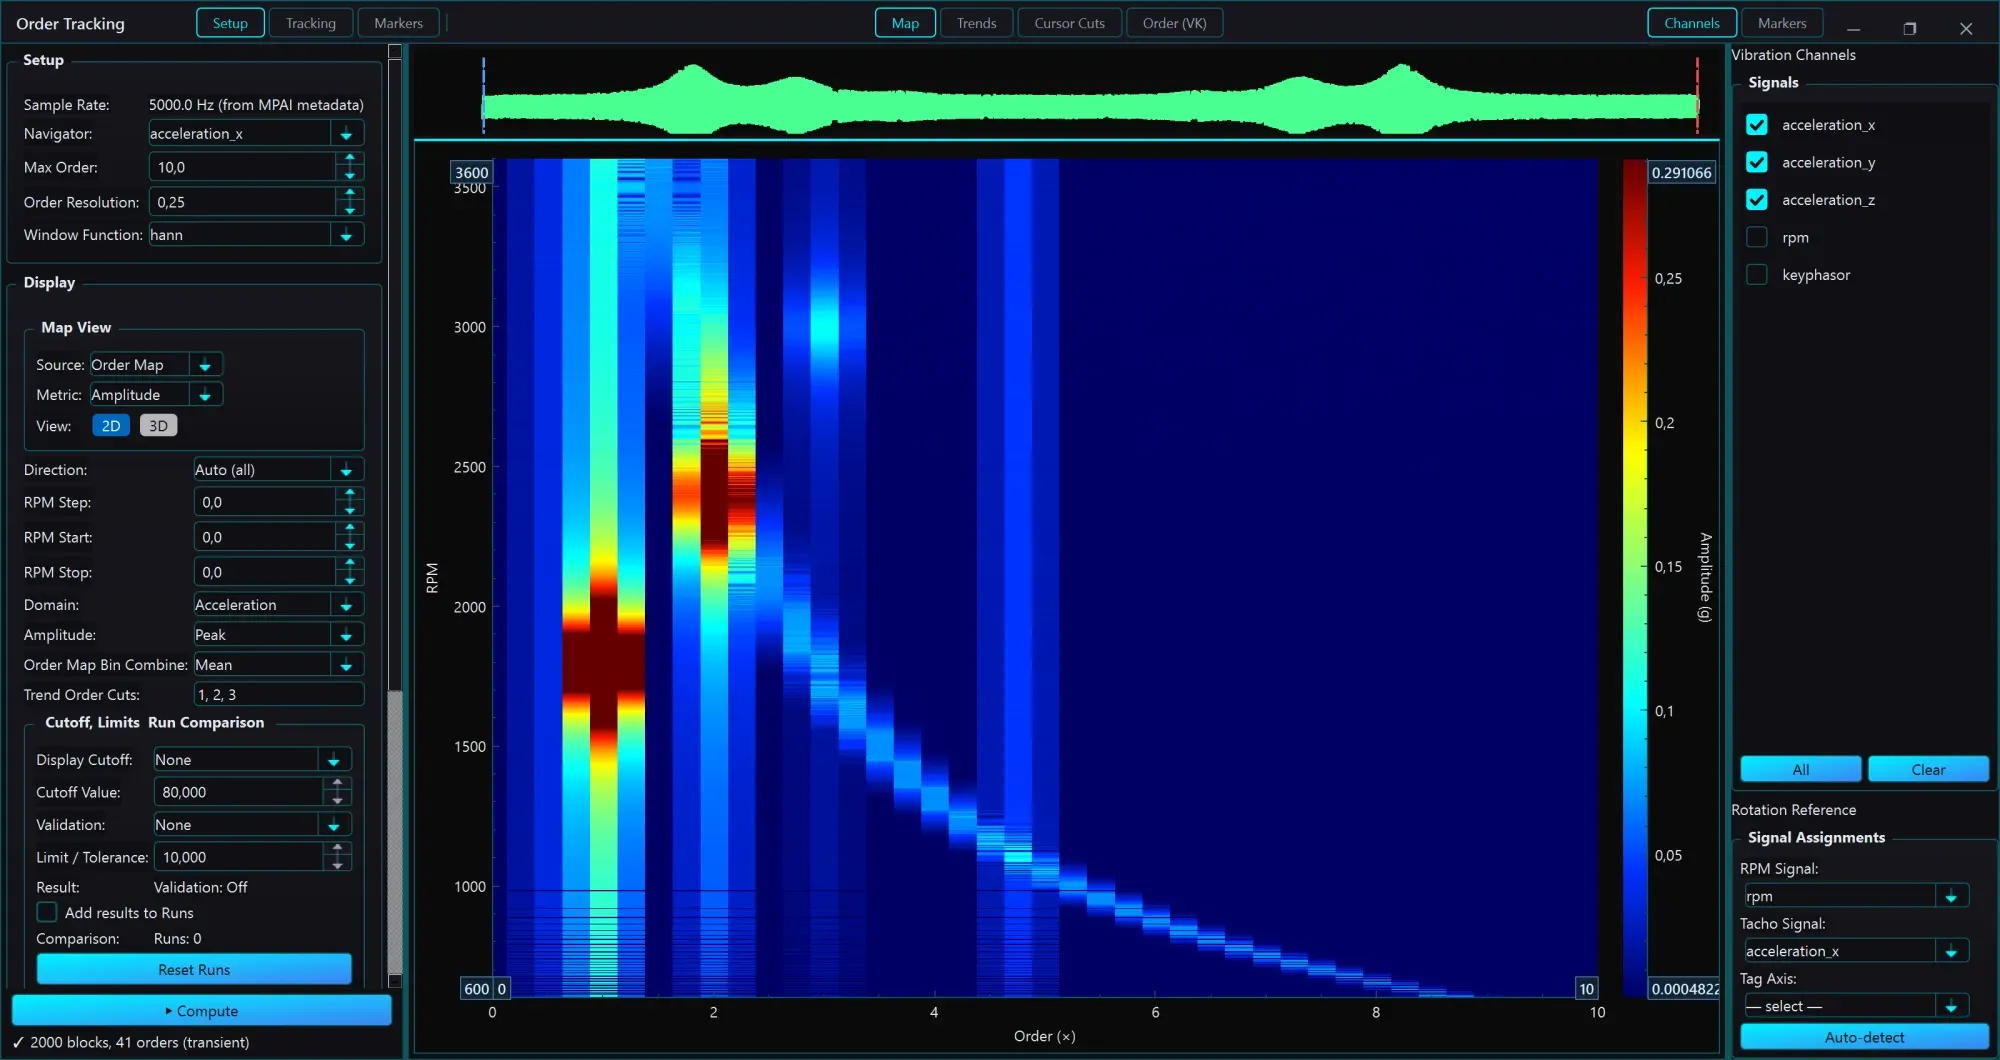Uncheck the acceleration_y channel
Image resolution: width=2000 pixels, height=1060 pixels.
click(1757, 162)
